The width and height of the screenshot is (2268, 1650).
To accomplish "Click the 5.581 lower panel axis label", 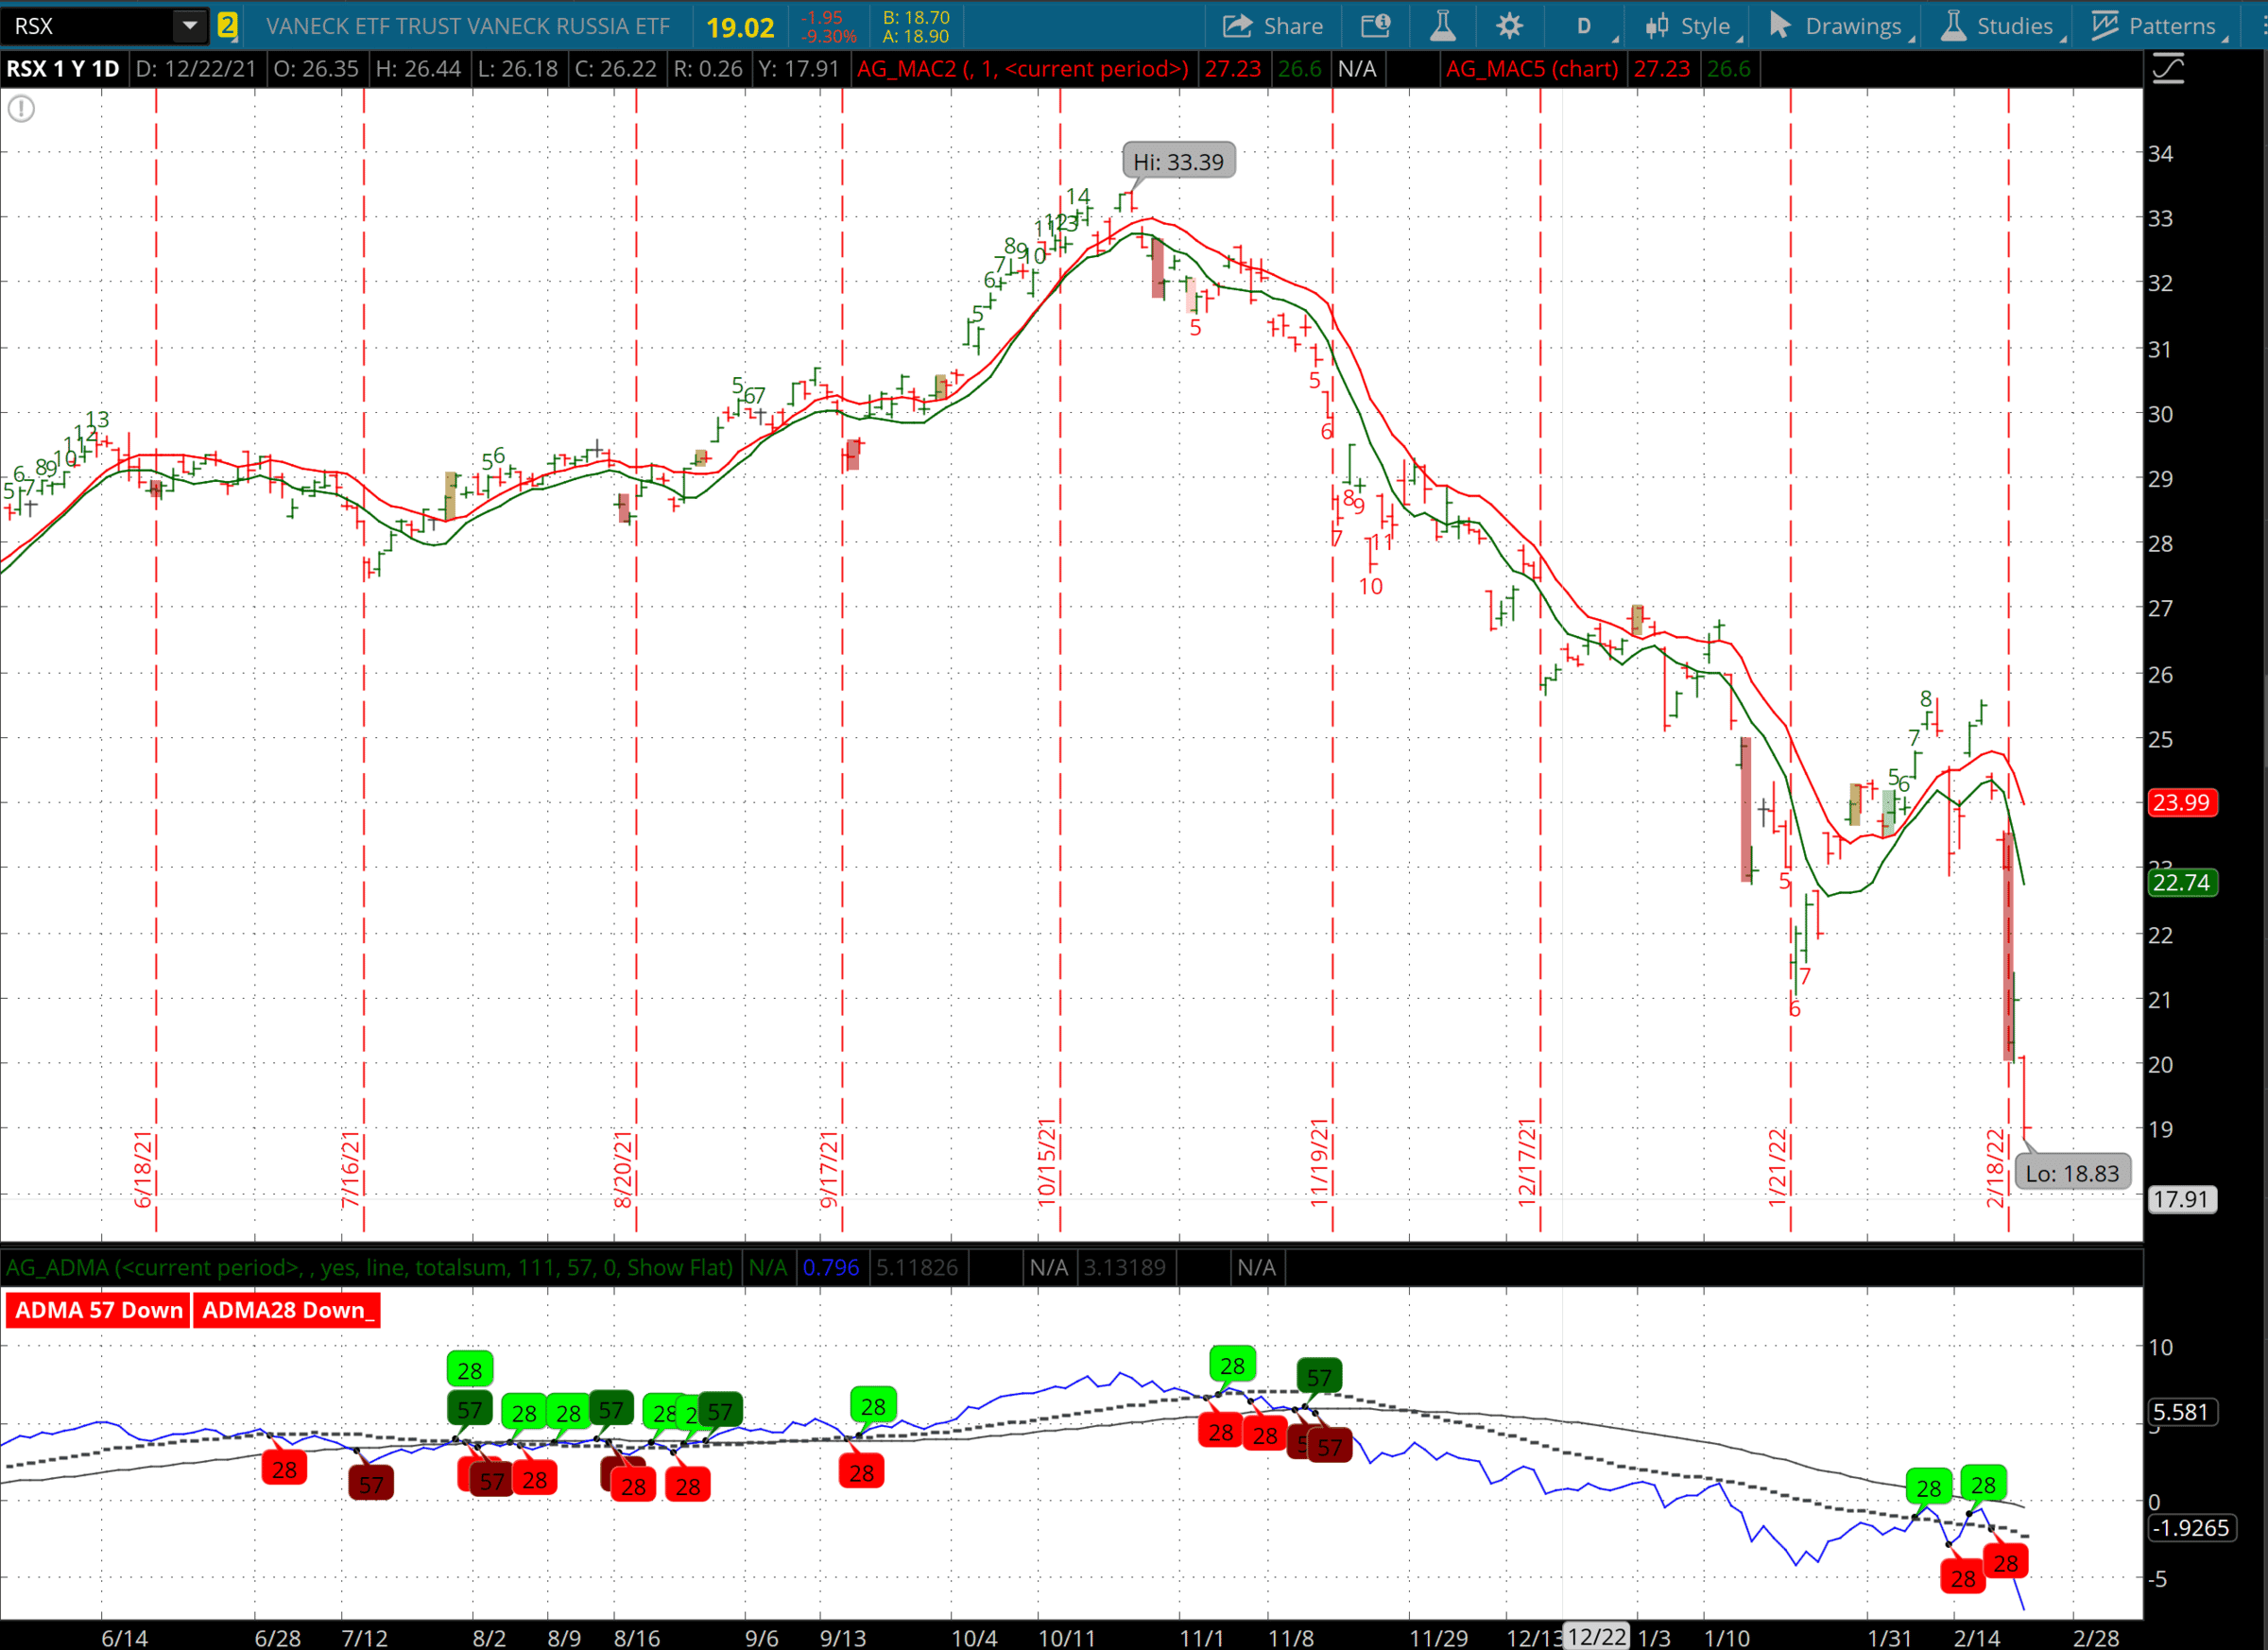I will coord(2181,1412).
